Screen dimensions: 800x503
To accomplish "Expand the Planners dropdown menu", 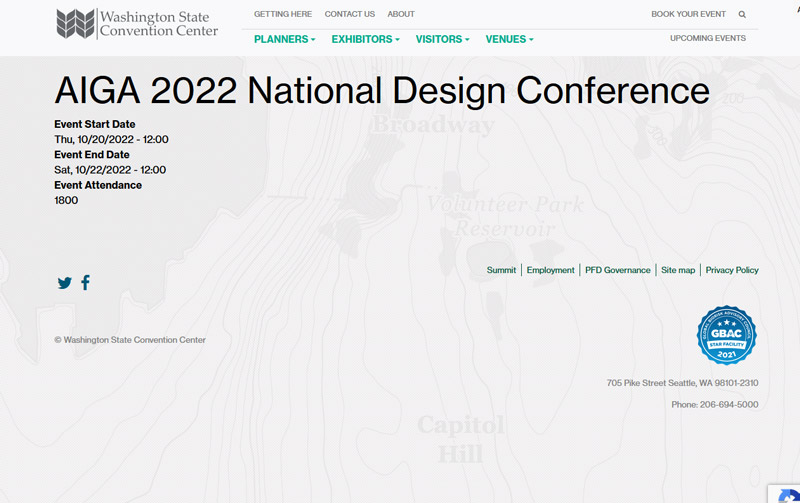I will click(x=285, y=39).
